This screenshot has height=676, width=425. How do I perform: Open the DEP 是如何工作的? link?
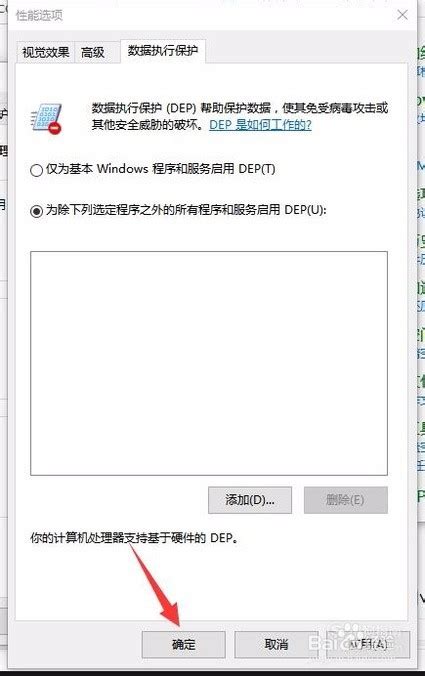(260, 125)
